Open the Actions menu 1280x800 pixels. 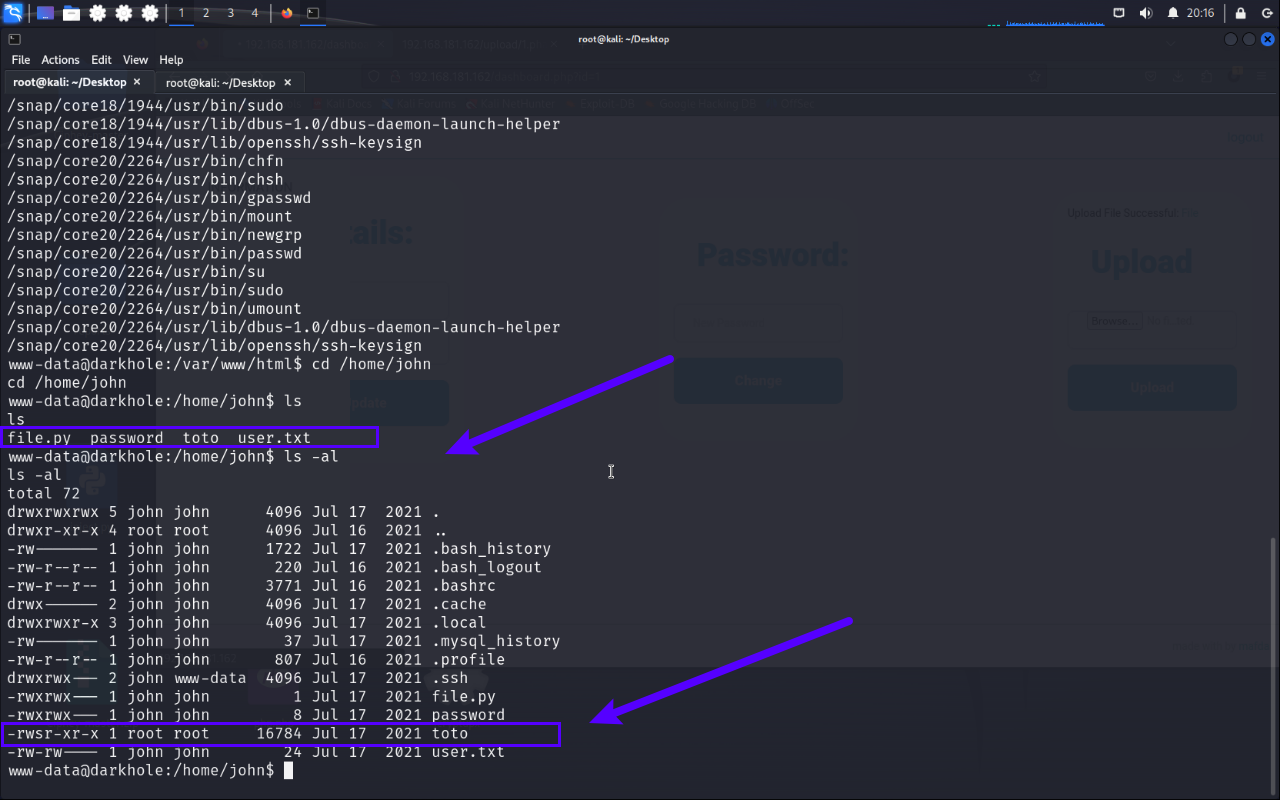click(60, 60)
